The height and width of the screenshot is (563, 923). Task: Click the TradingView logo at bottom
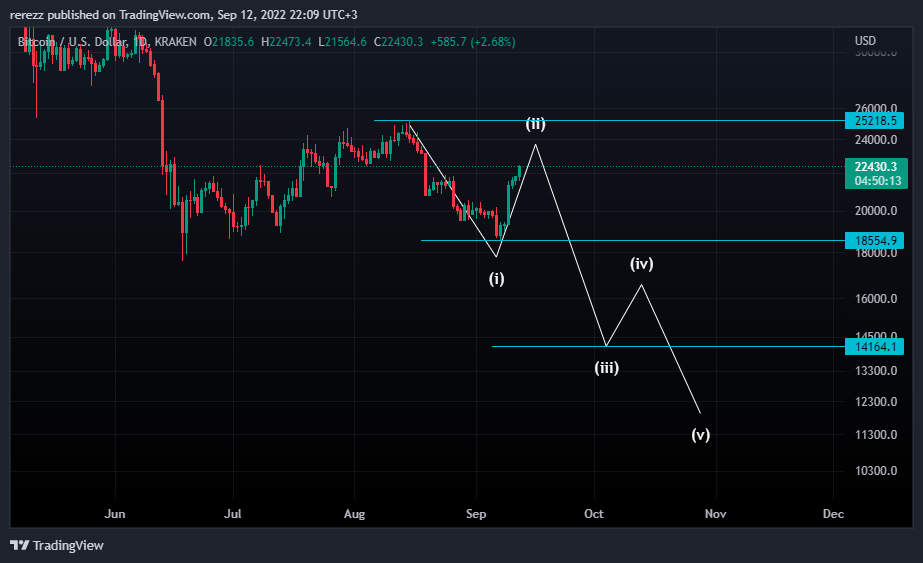pyautogui.click(x=57, y=545)
